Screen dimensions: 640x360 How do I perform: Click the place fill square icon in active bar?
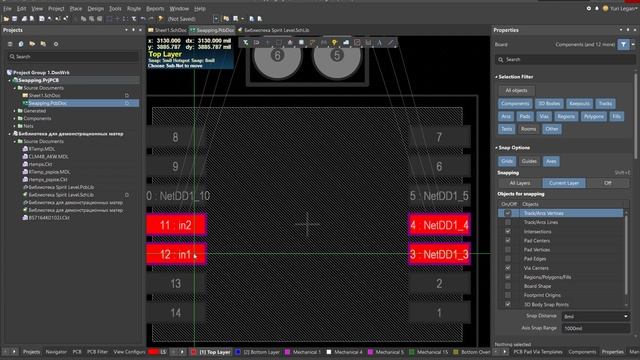tap(301, 42)
